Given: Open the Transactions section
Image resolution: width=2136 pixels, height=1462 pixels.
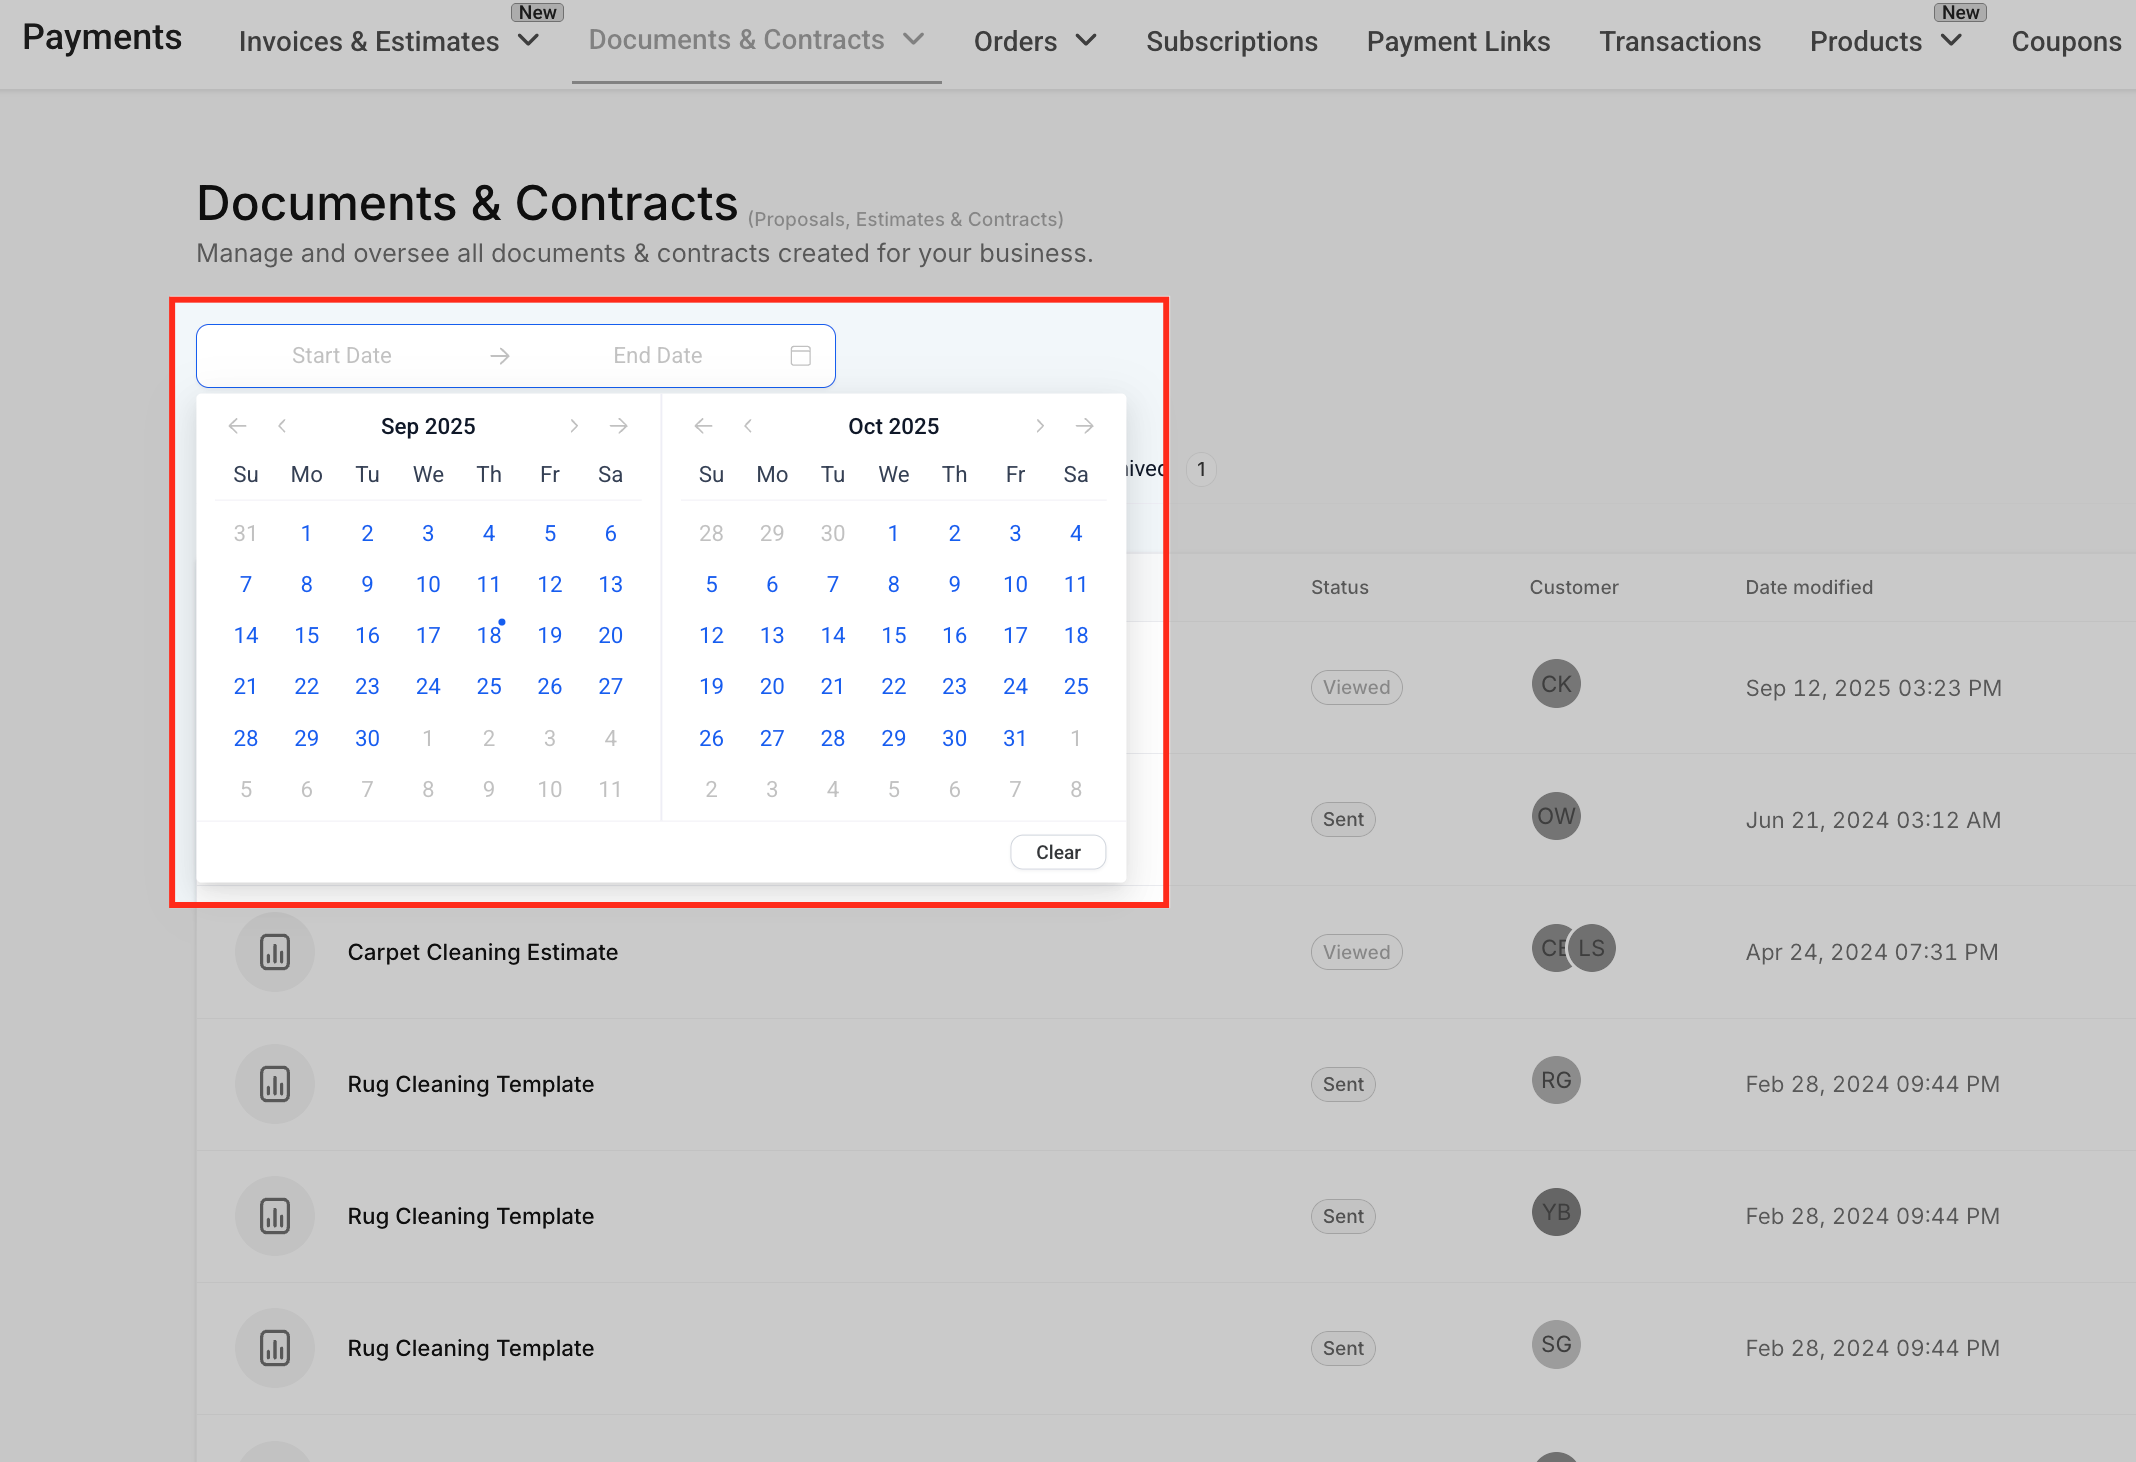Looking at the screenshot, I should pos(1680,41).
